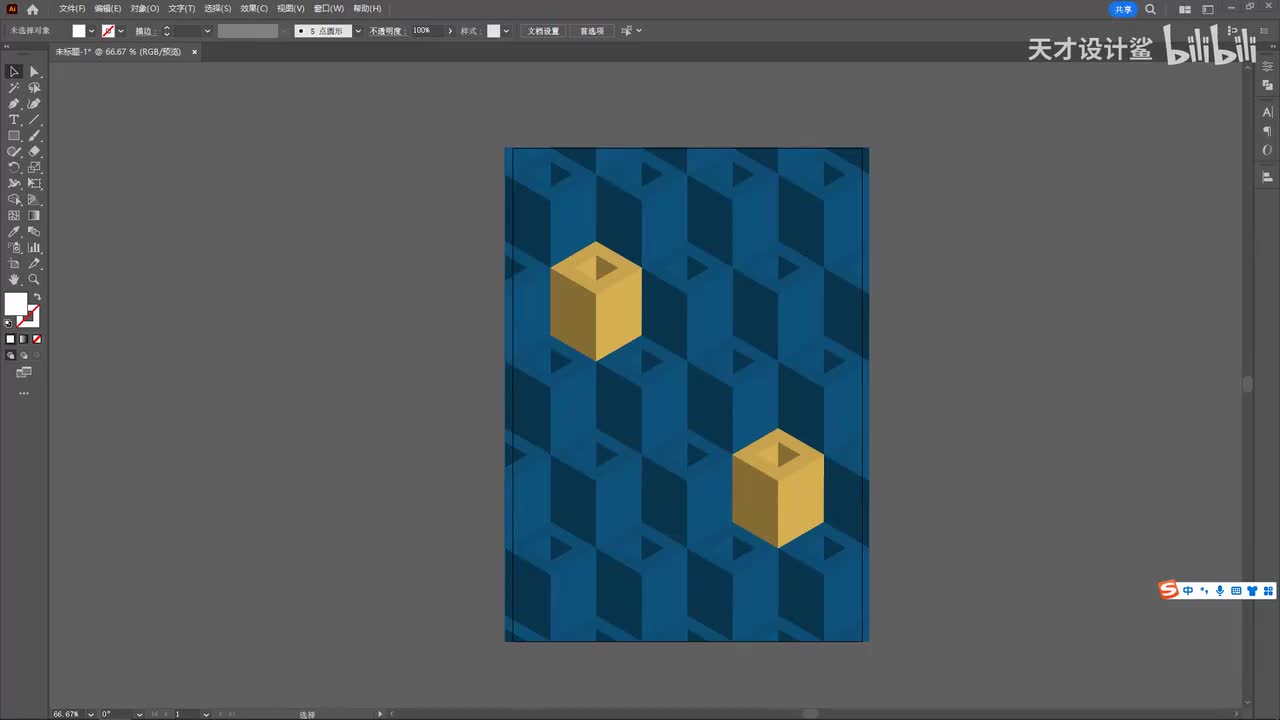Click the 首选项 button
Viewport: 1280px width, 720px height.
click(592, 31)
